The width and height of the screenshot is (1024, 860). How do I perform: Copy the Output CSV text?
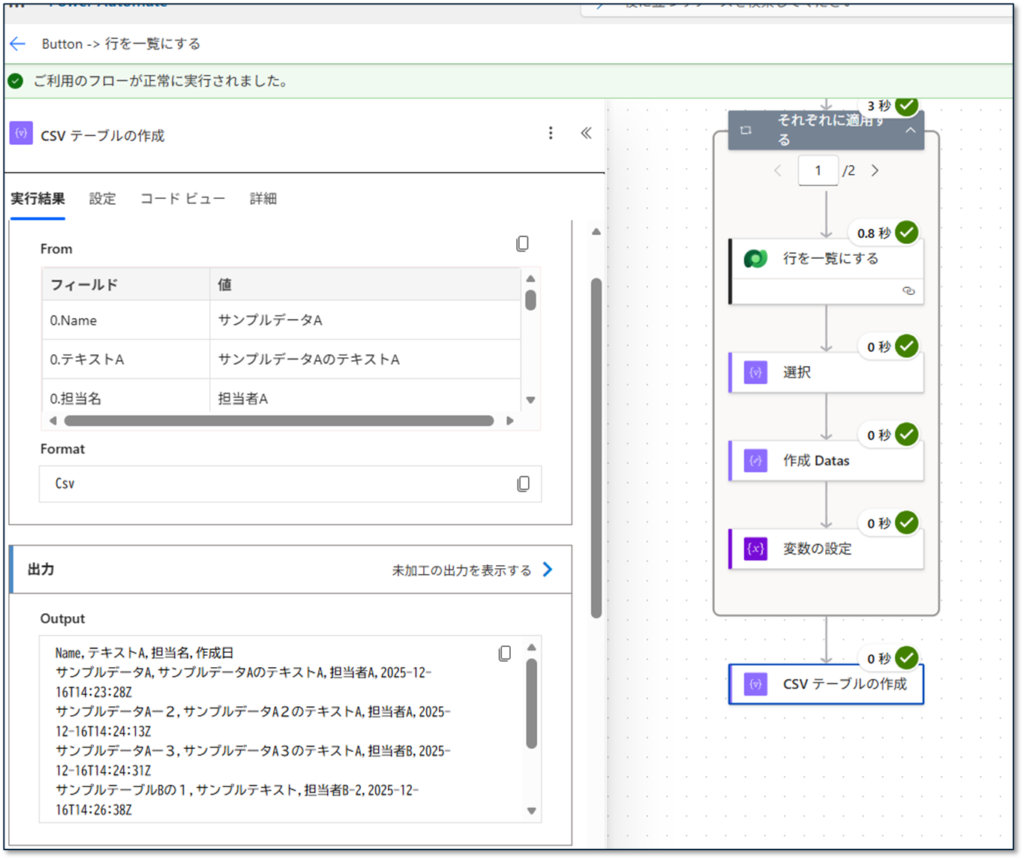coord(505,653)
